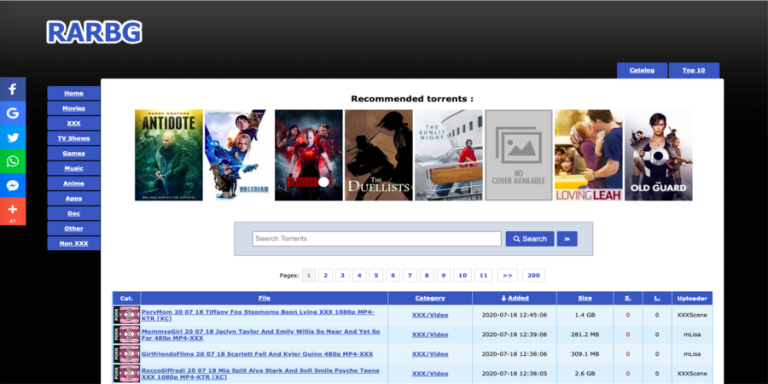Sort the list by Size column
Image resolution: width=768 pixels, height=384 pixels.
point(585,298)
